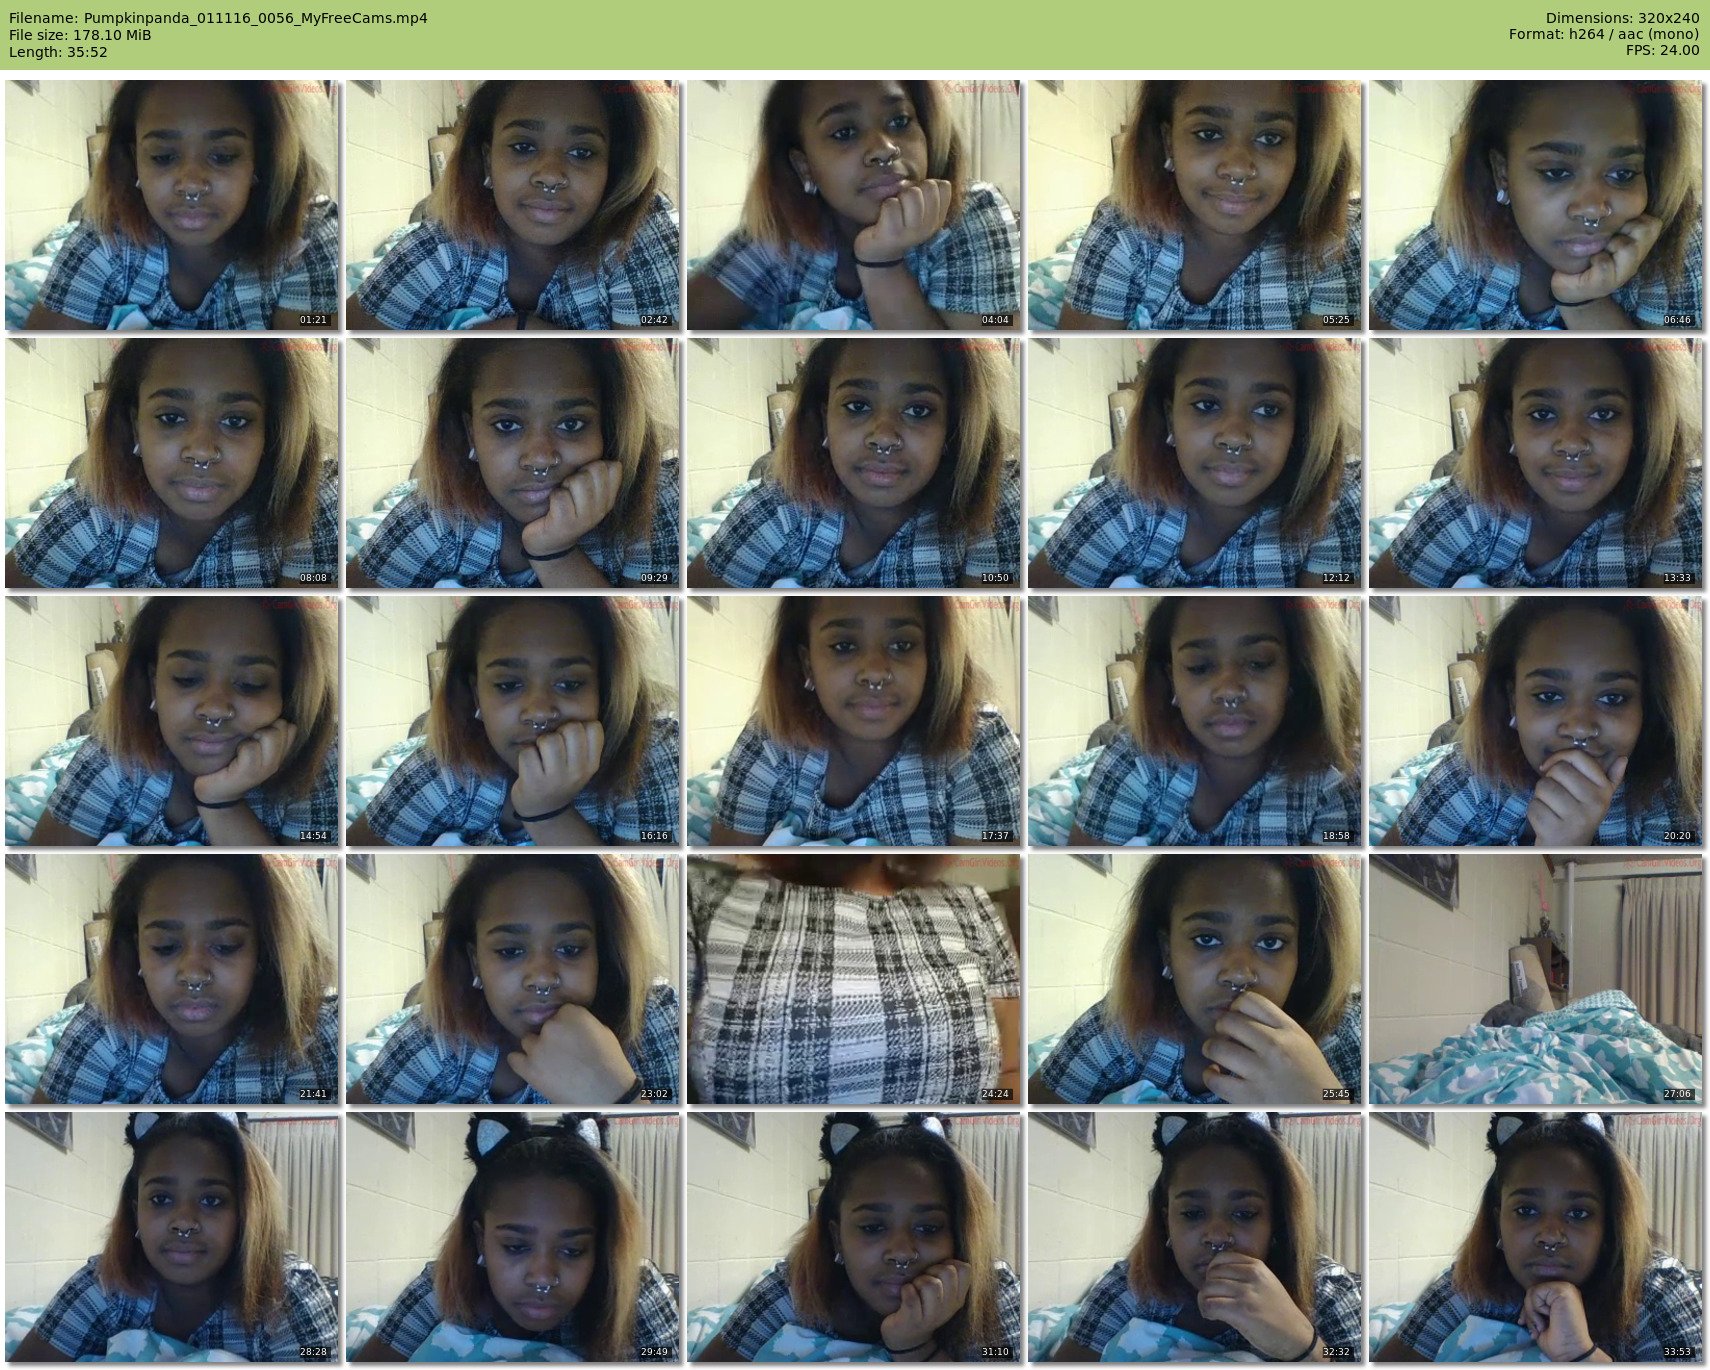1710x1370 pixels.
Task: Click the Filename line in the header
Action: coord(218,18)
